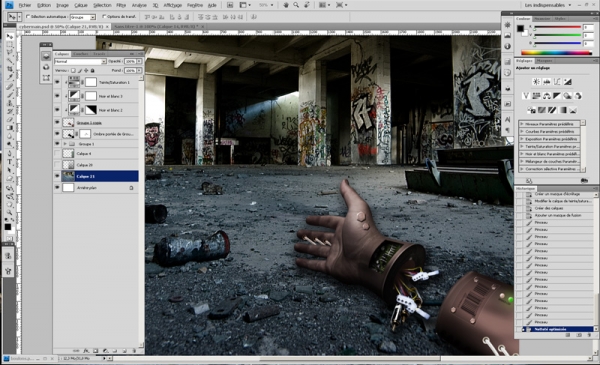Screen dimensions: 600x365
Task: Hide the Teinte/Saturation 1 layer
Action: point(57,82)
